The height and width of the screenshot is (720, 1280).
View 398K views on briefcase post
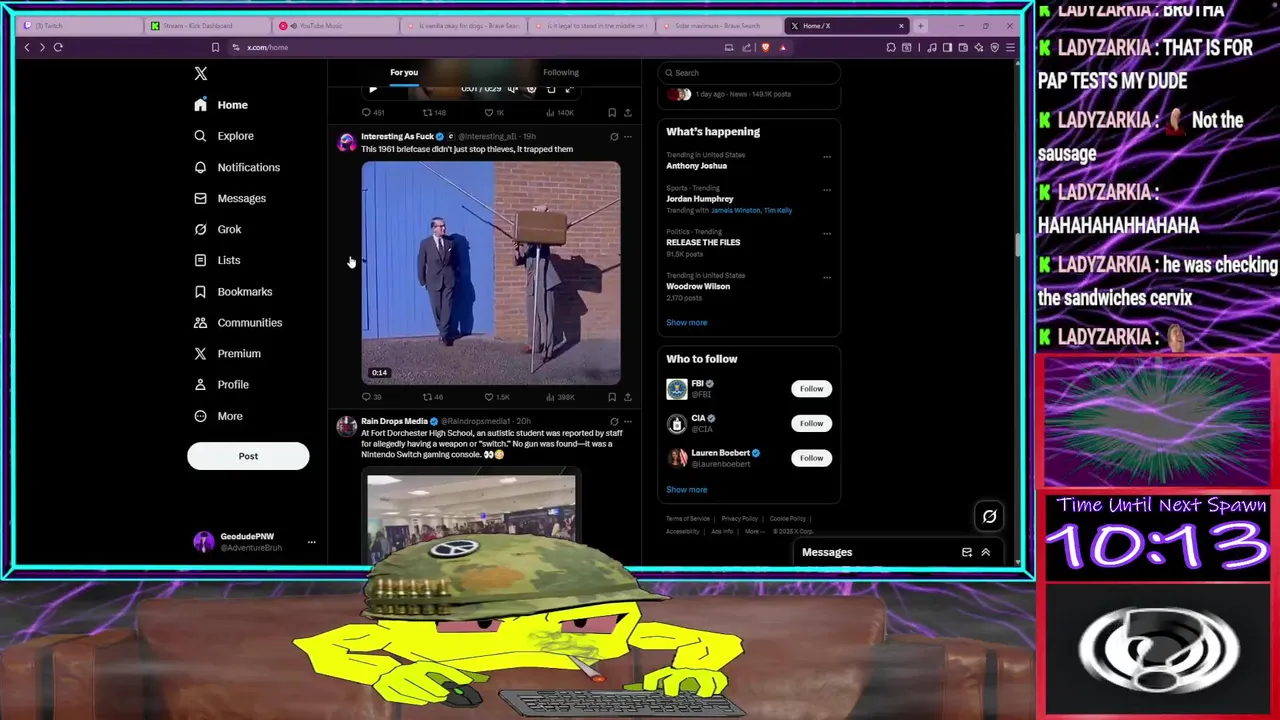(559, 397)
